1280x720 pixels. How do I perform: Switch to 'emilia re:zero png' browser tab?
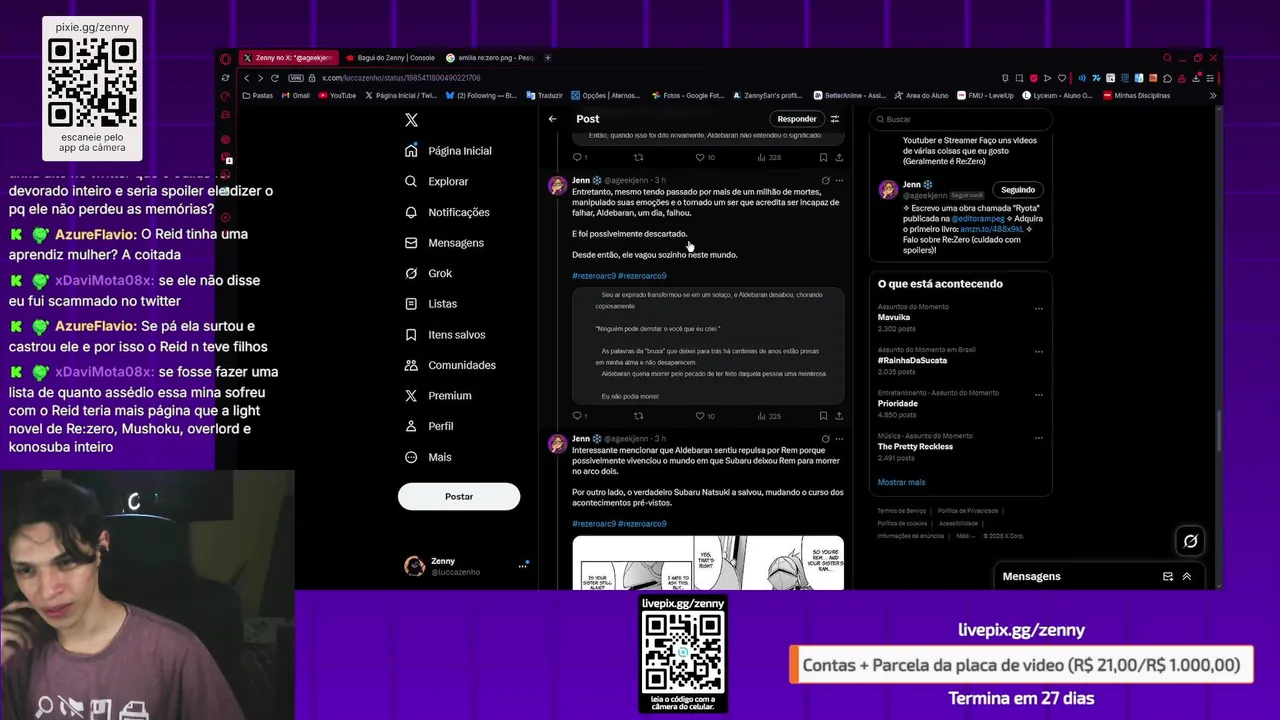tap(490, 58)
